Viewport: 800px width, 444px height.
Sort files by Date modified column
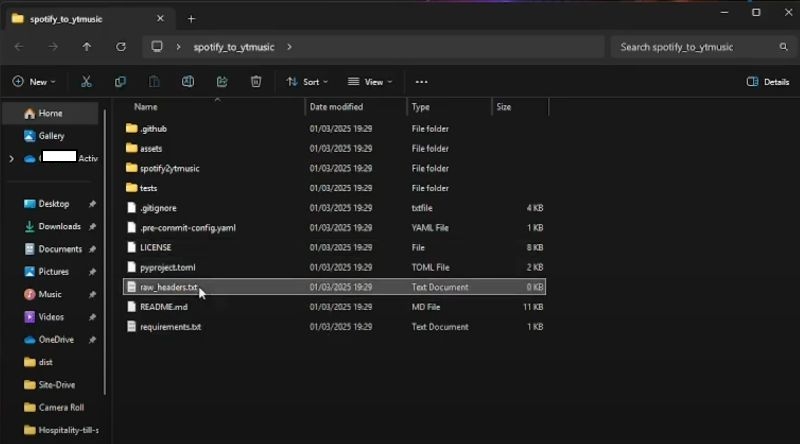coord(336,106)
